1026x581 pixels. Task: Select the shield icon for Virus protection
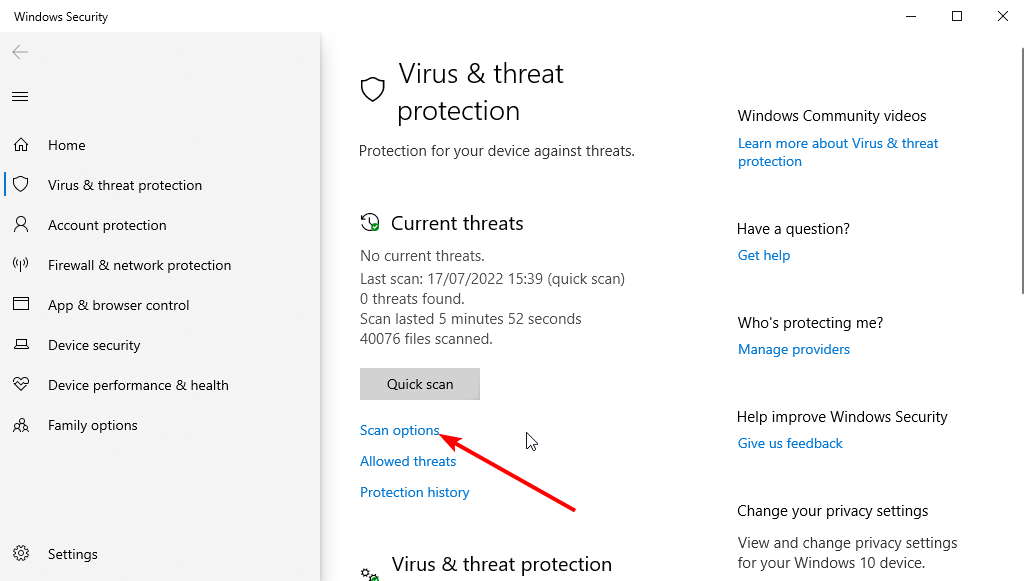point(21,185)
